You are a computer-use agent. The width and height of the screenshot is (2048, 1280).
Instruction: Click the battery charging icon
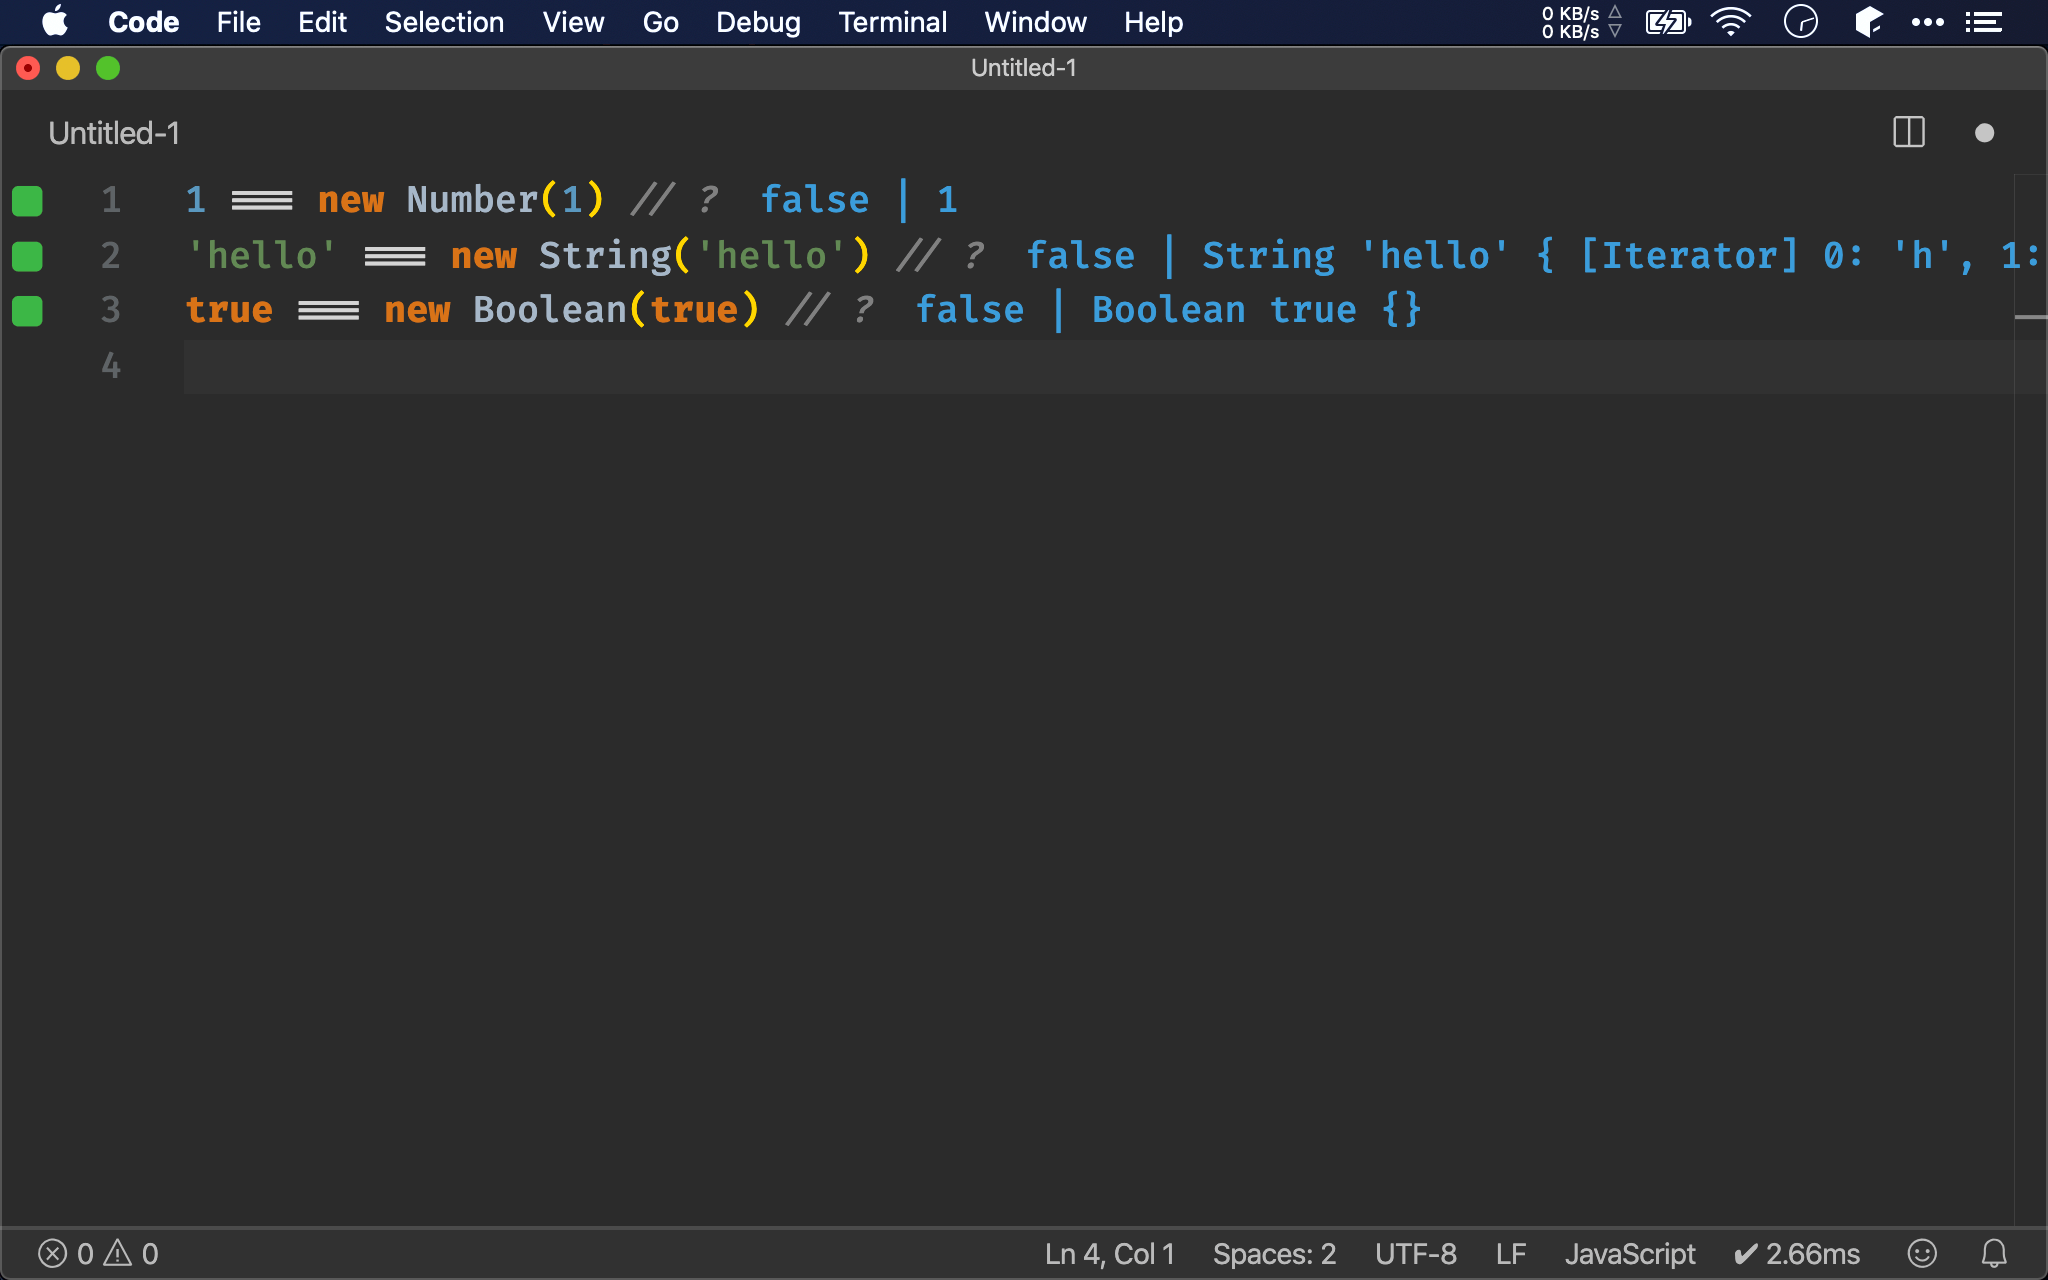point(1668,21)
